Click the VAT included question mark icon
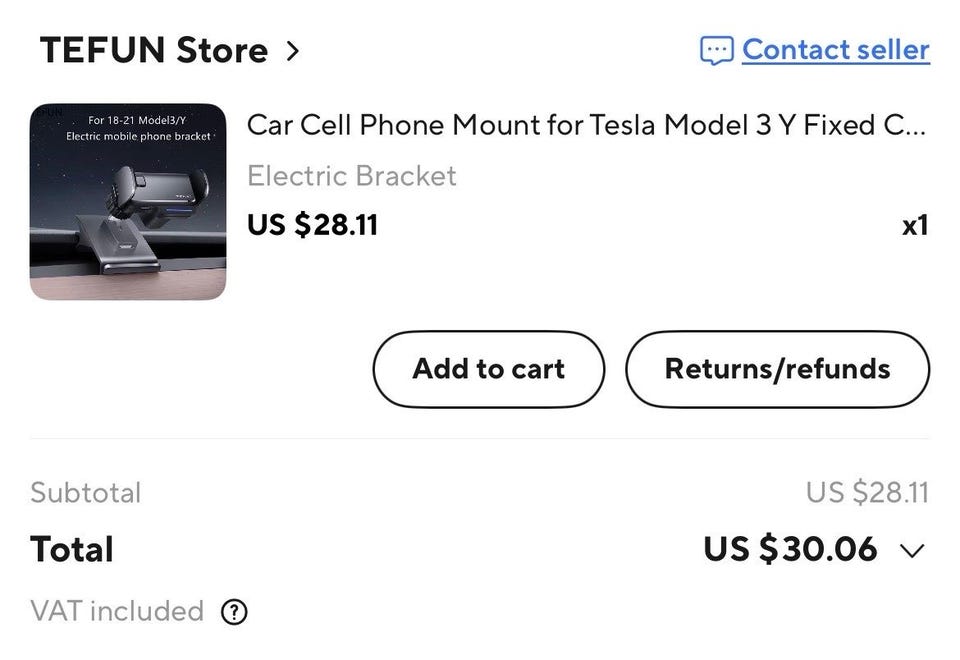960x660 pixels. [x=233, y=612]
